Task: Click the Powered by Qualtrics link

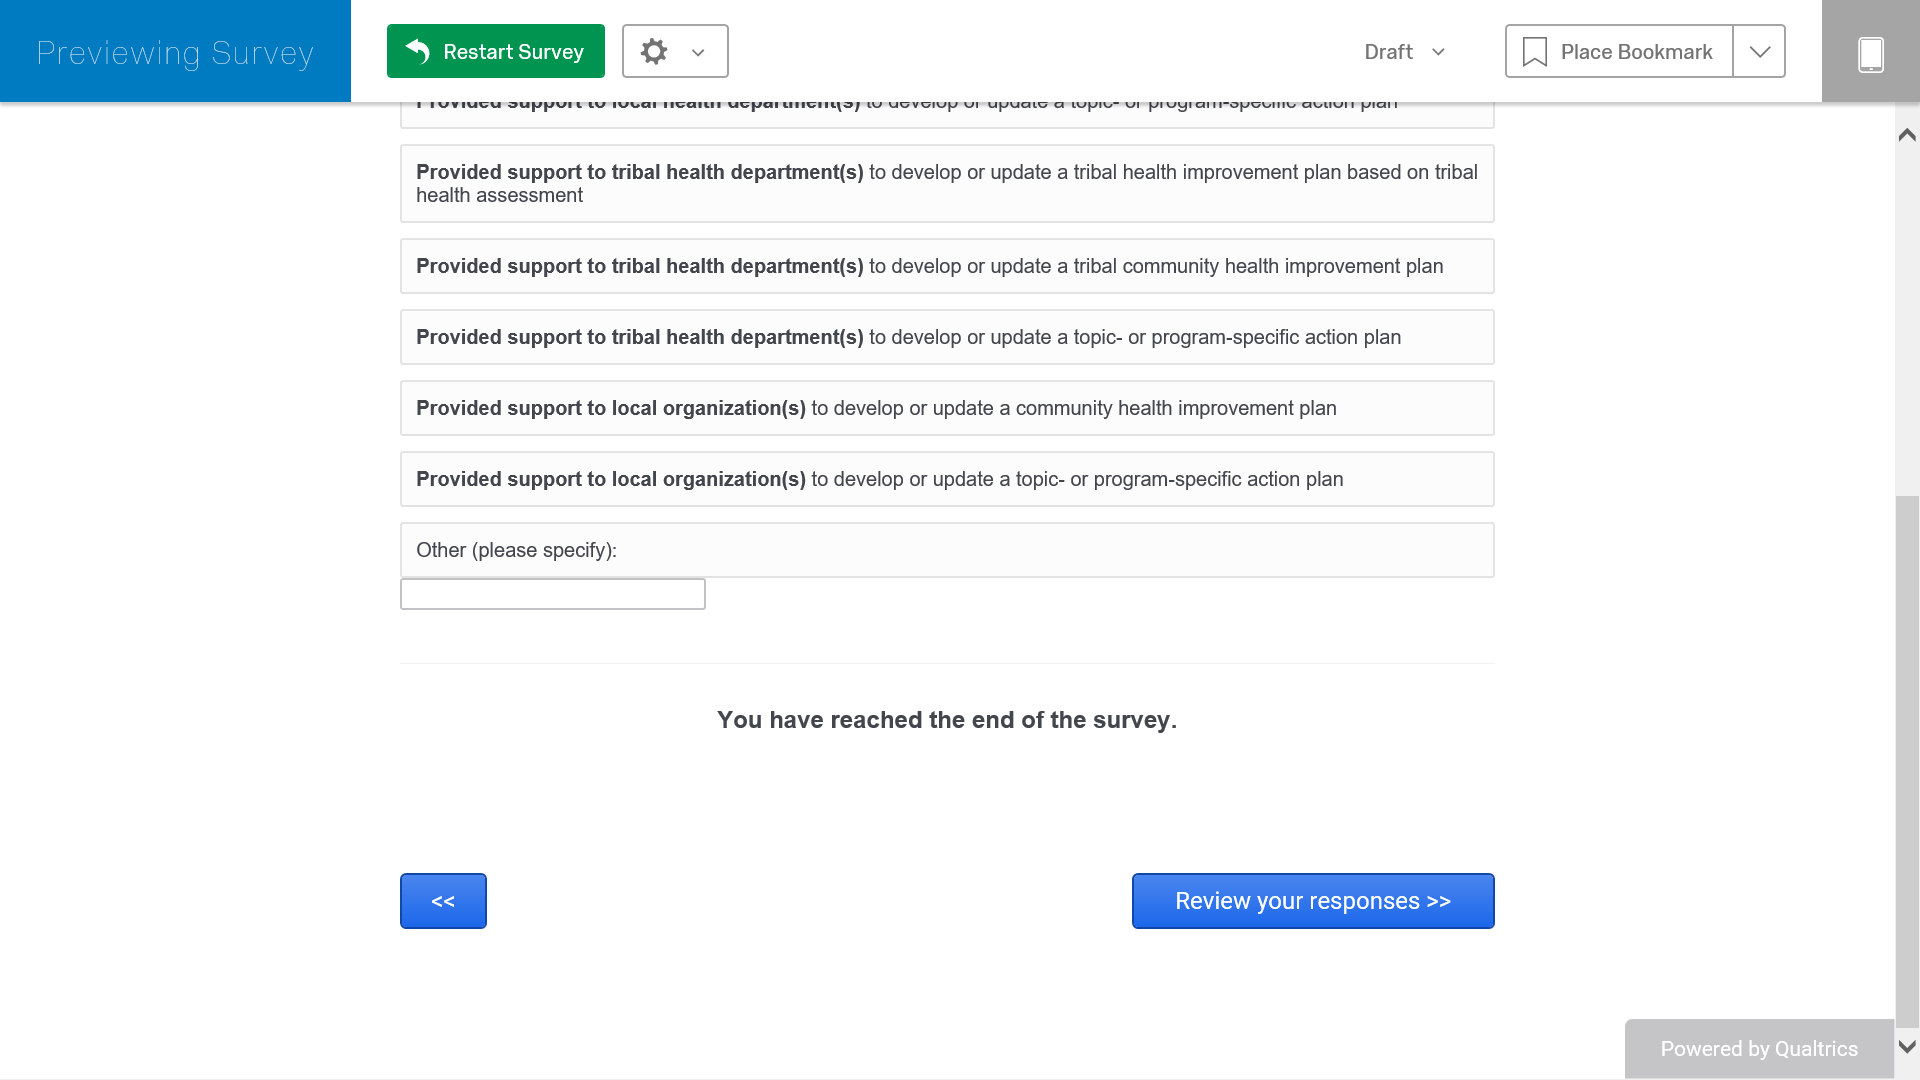Action: point(1758,1048)
